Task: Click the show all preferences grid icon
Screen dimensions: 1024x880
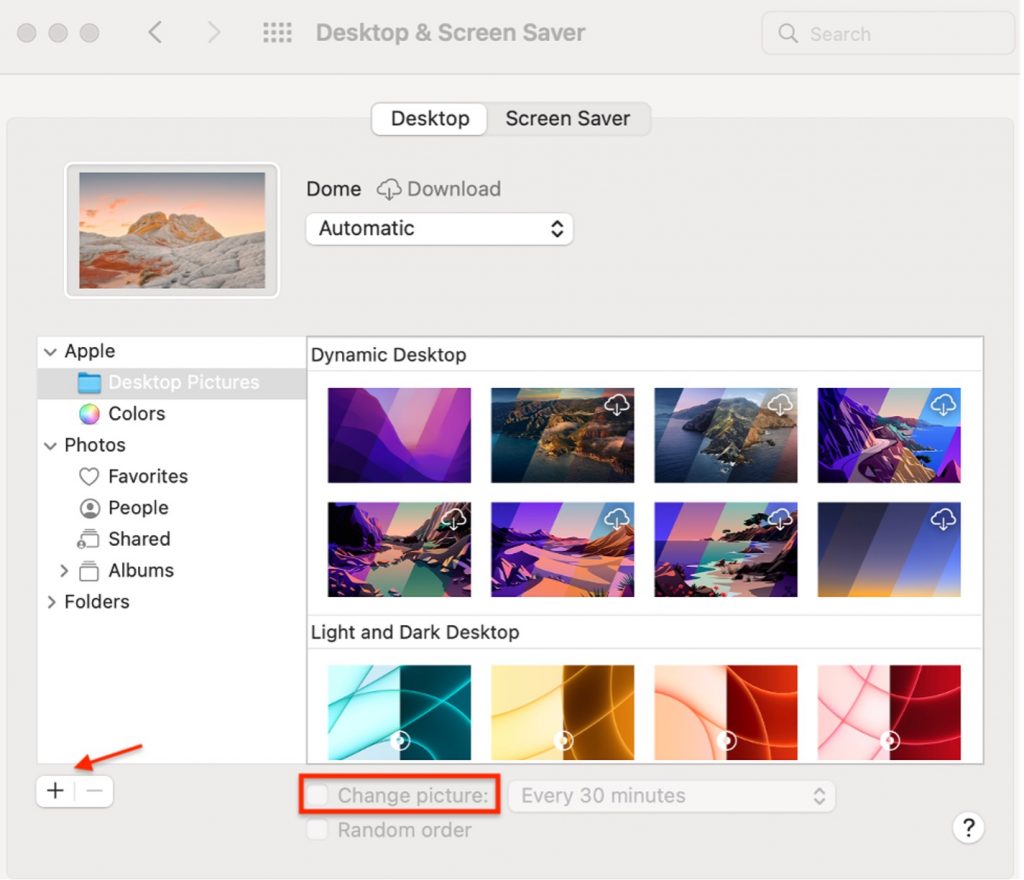Action: pyautogui.click(x=277, y=33)
